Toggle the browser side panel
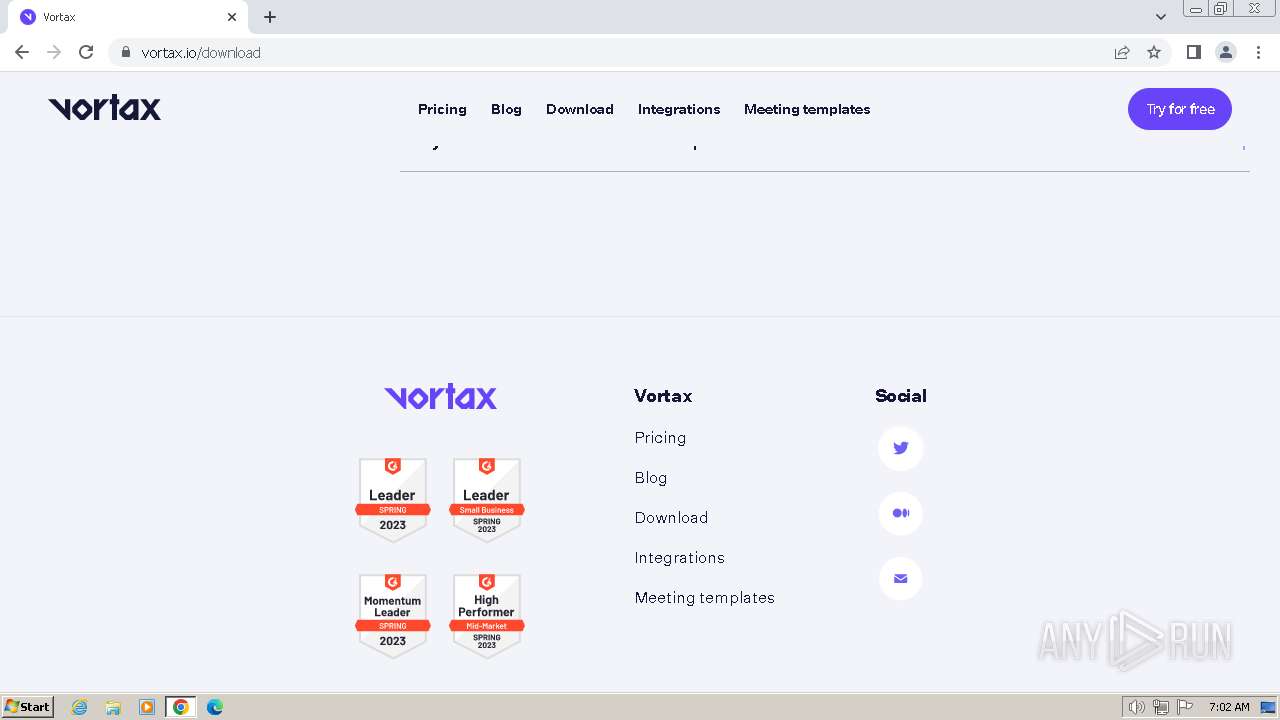 (x=1193, y=52)
